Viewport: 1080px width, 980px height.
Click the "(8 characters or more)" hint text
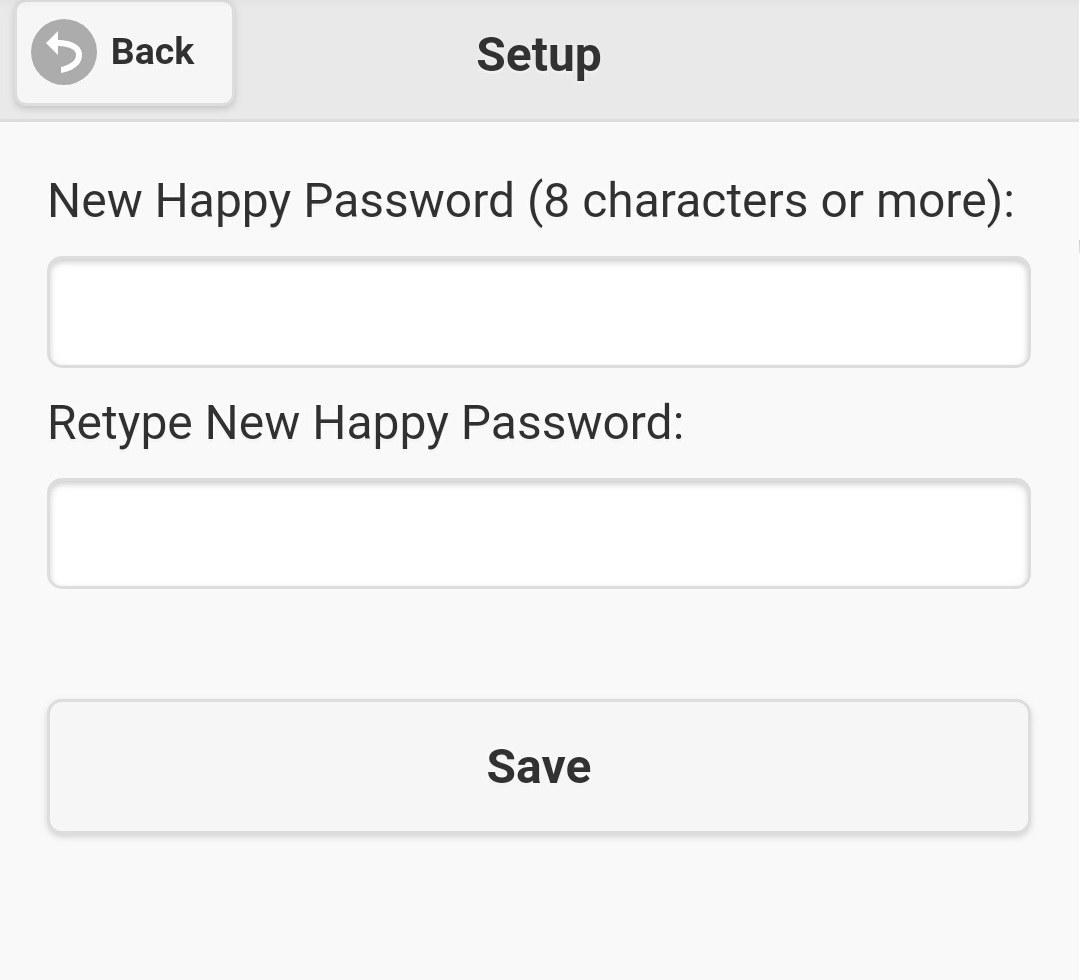coord(770,201)
